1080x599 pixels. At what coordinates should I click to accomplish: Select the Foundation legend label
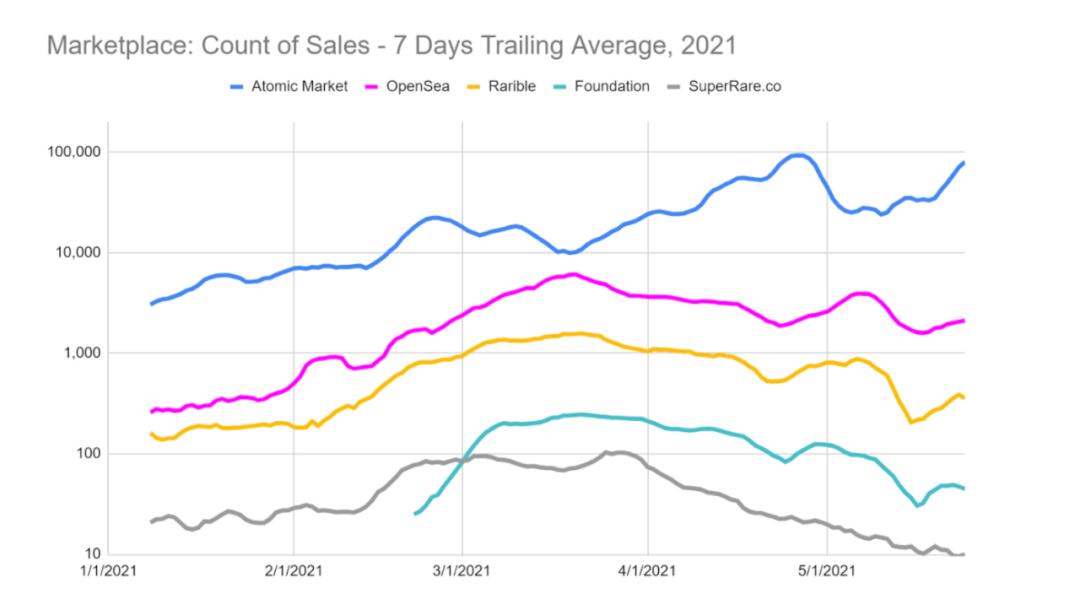tap(614, 87)
